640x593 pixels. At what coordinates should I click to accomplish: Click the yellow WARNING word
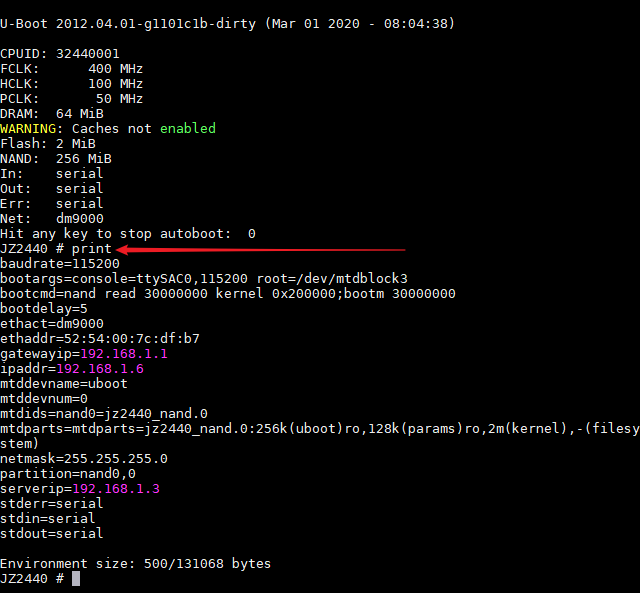pyautogui.click(x=28, y=129)
